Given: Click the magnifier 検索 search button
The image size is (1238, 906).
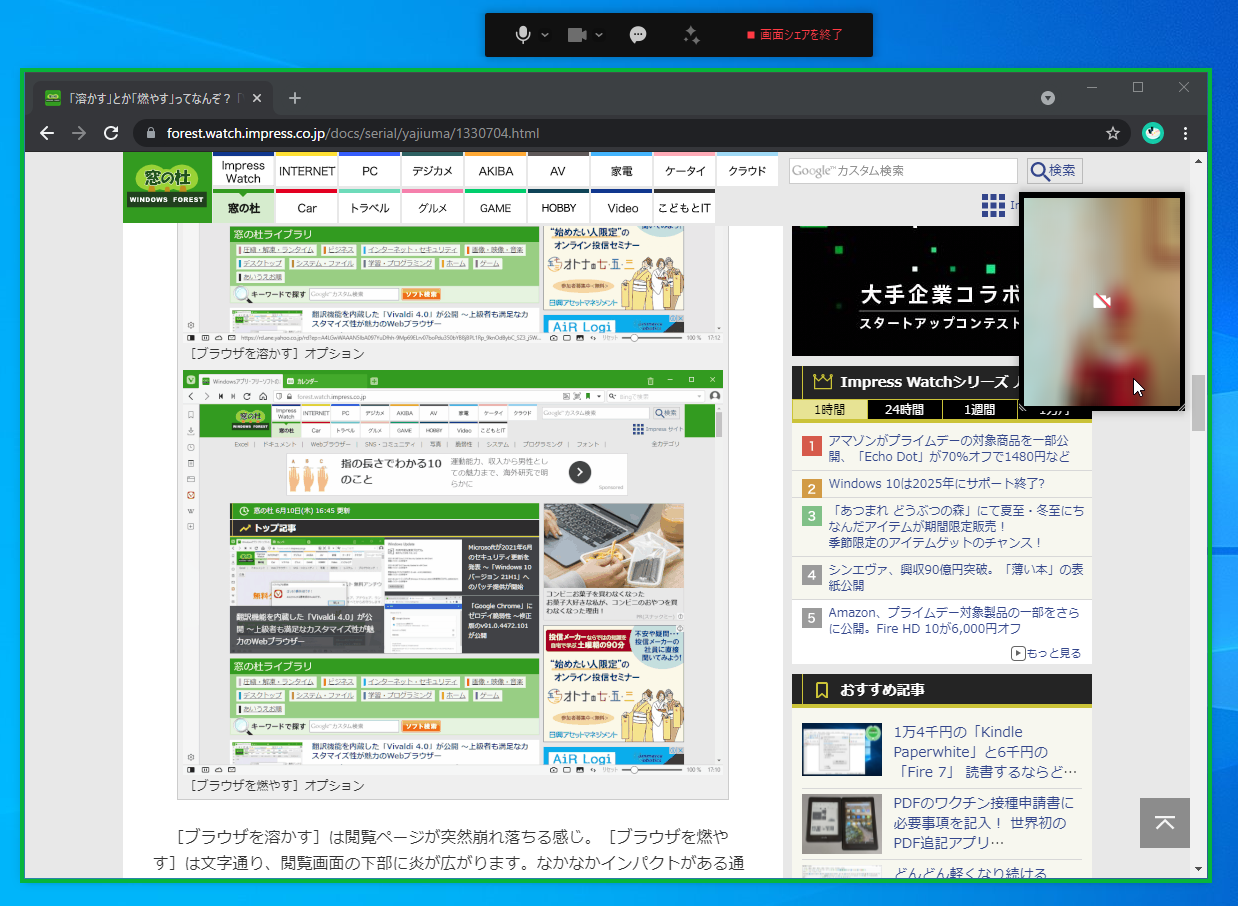Looking at the screenshot, I should pos(1053,170).
